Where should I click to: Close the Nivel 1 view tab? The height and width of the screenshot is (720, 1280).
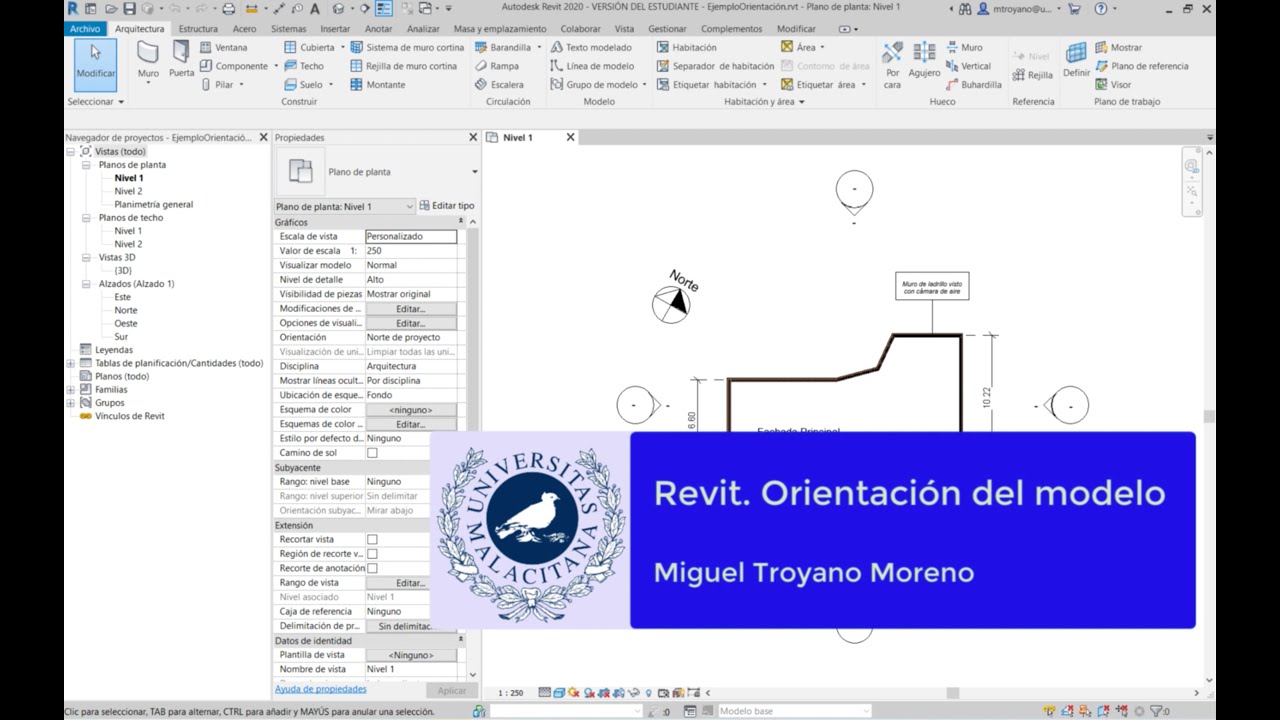(x=571, y=137)
